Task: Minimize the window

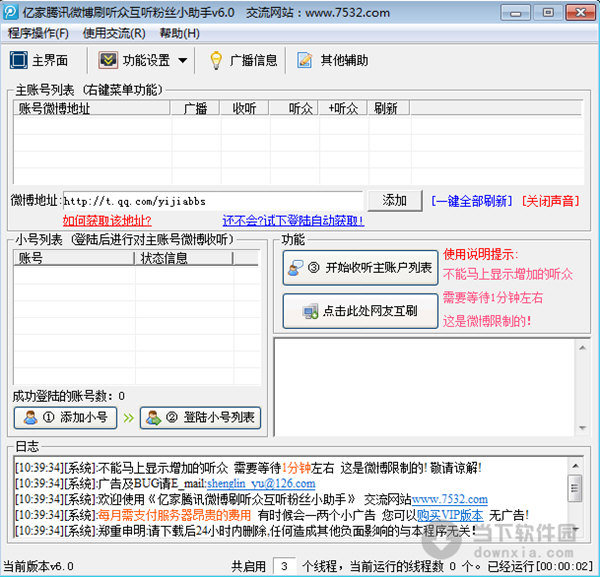Action: tap(515, 13)
